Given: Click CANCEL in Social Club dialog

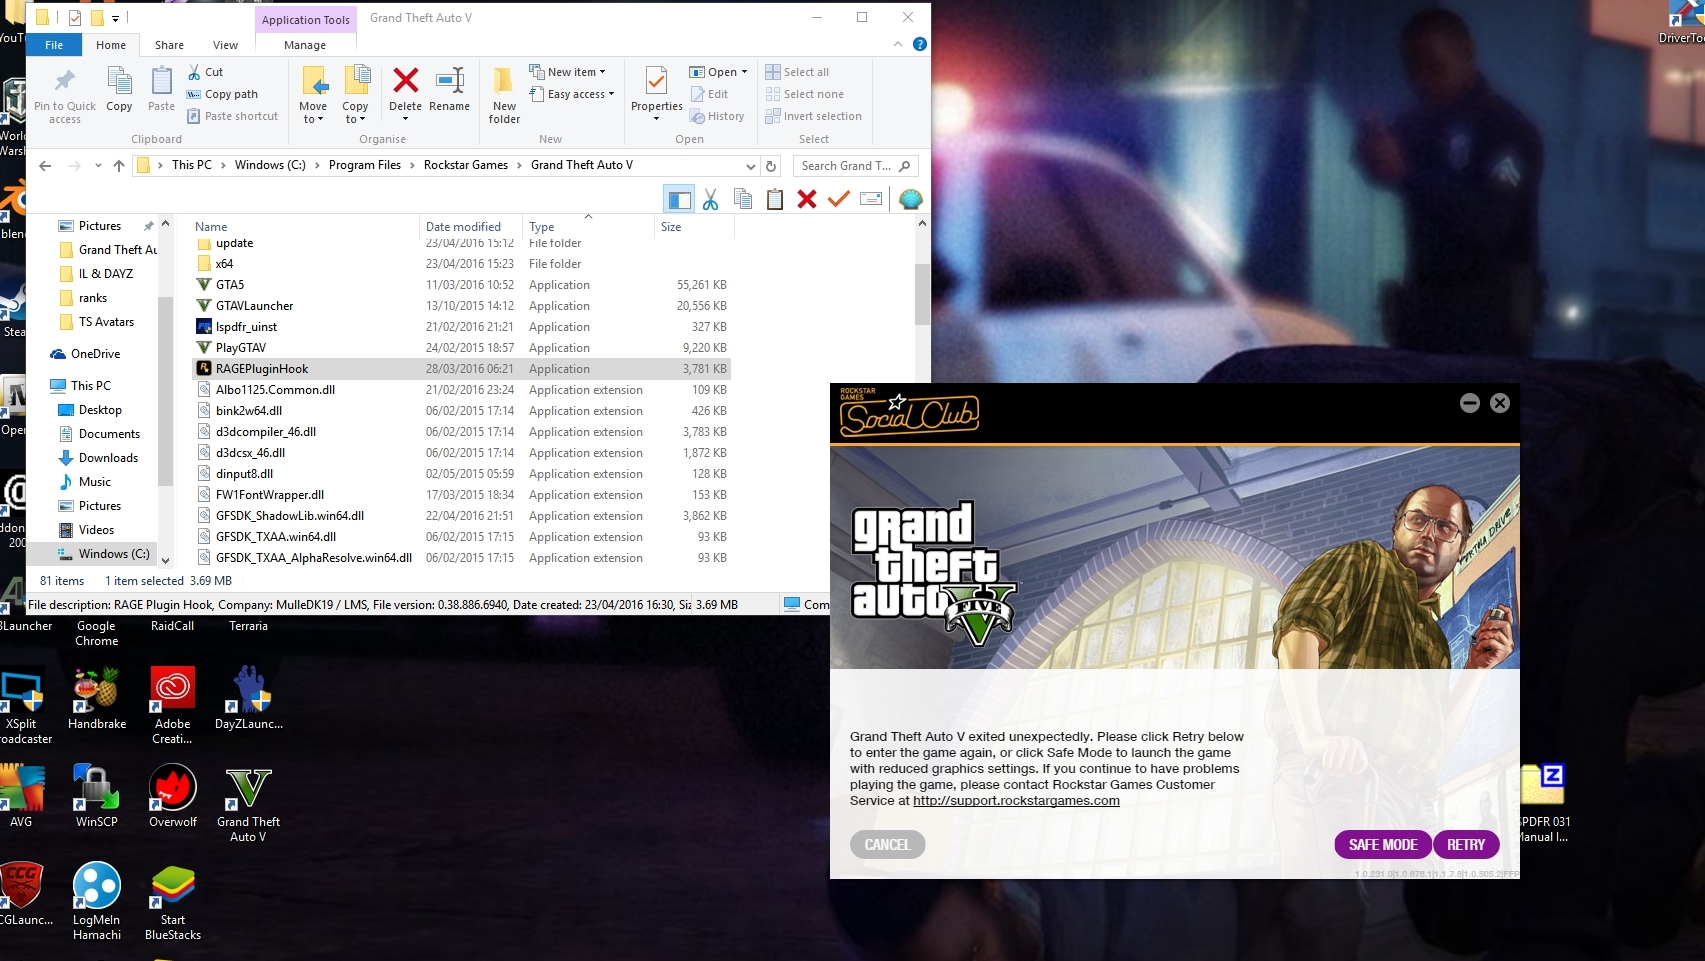Looking at the screenshot, I should (887, 845).
